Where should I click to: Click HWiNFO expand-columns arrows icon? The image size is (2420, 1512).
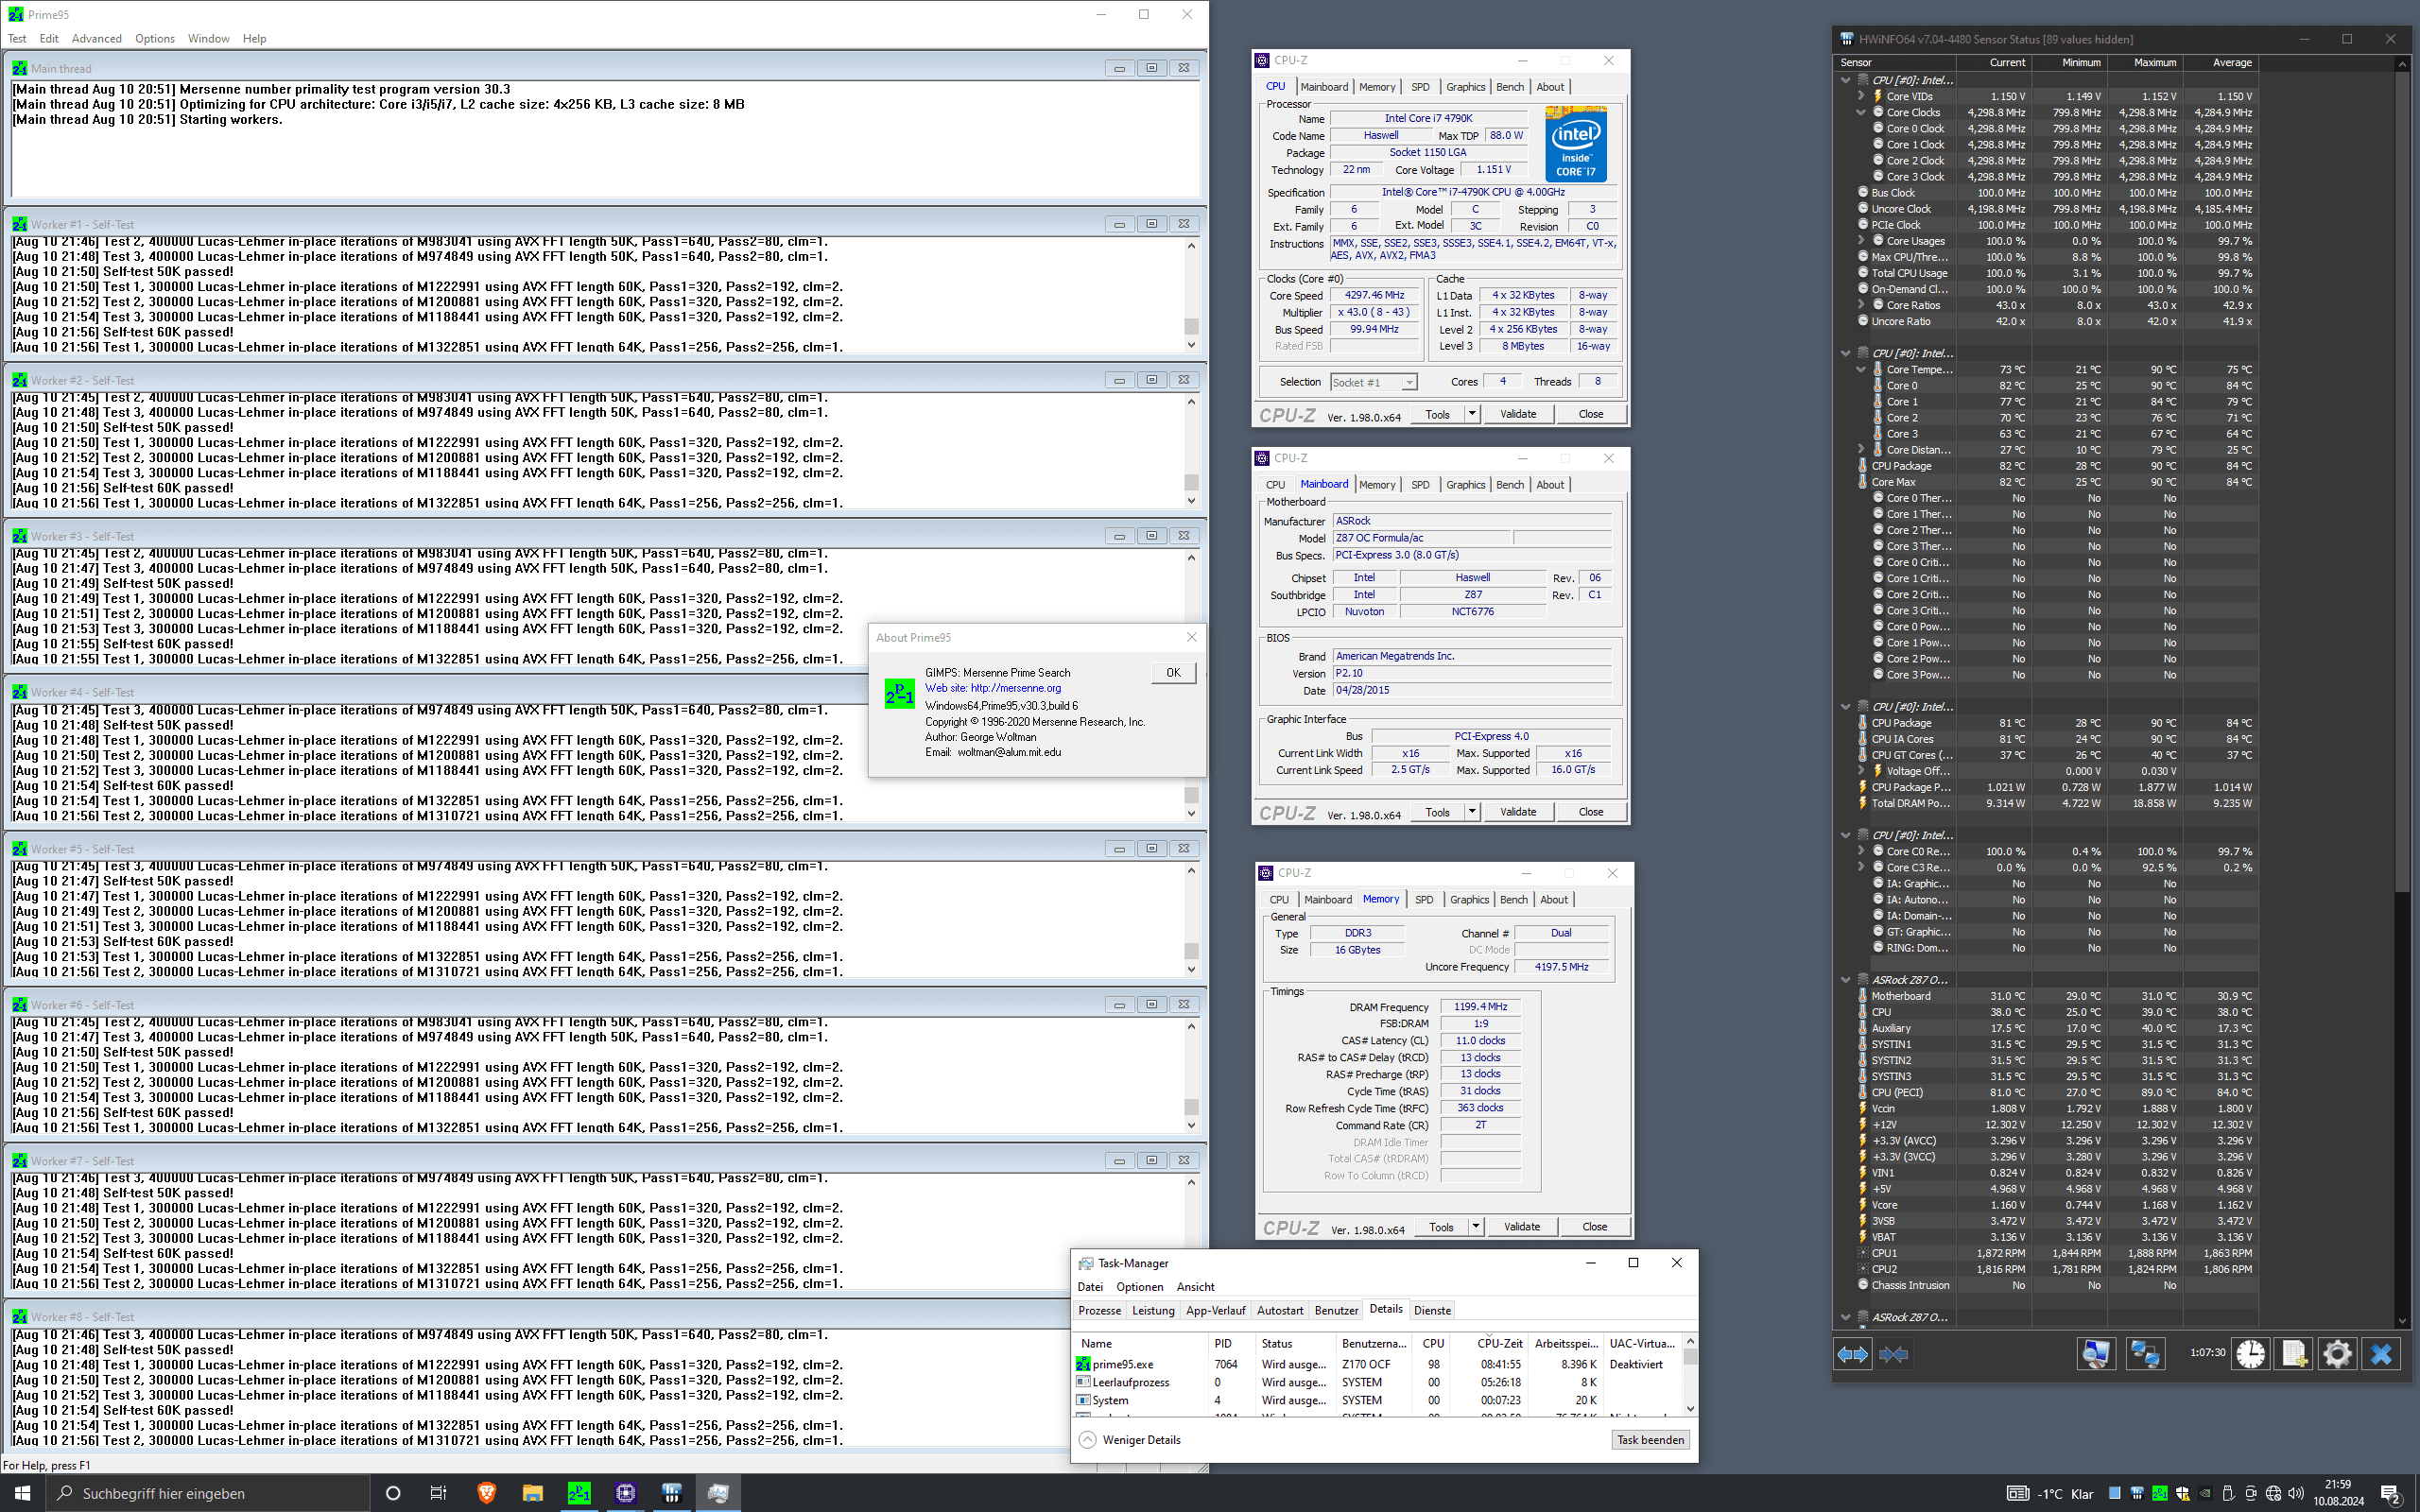[1852, 1354]
